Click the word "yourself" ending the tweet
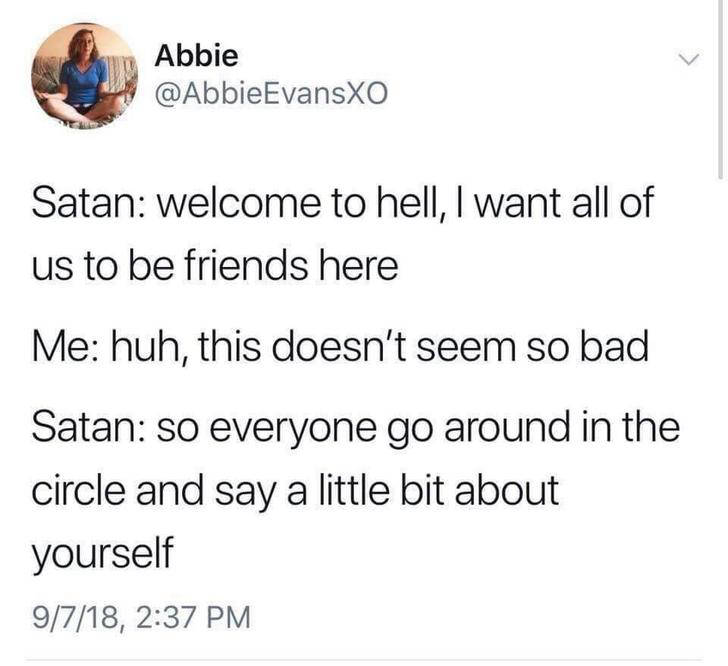Viewport: 728px width, 666px height. (x=102, y=555)
